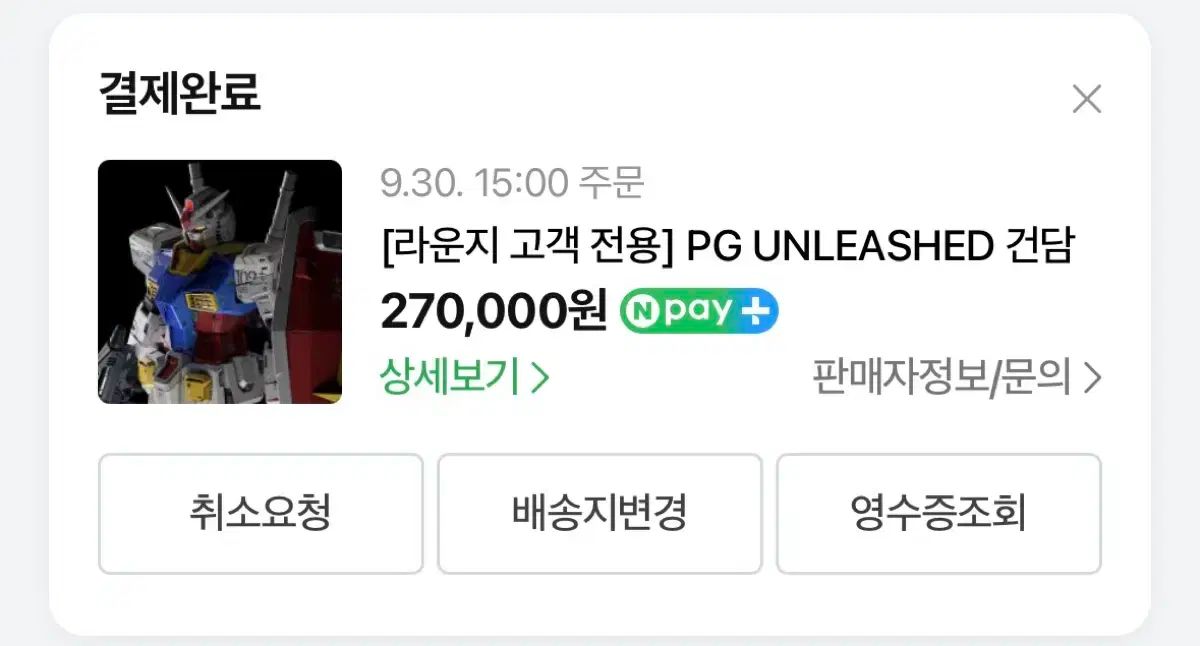The width and height of the screenshot is (1200, 646).
Task: Close the 결제완료 order card
Action: [1086, 99]
